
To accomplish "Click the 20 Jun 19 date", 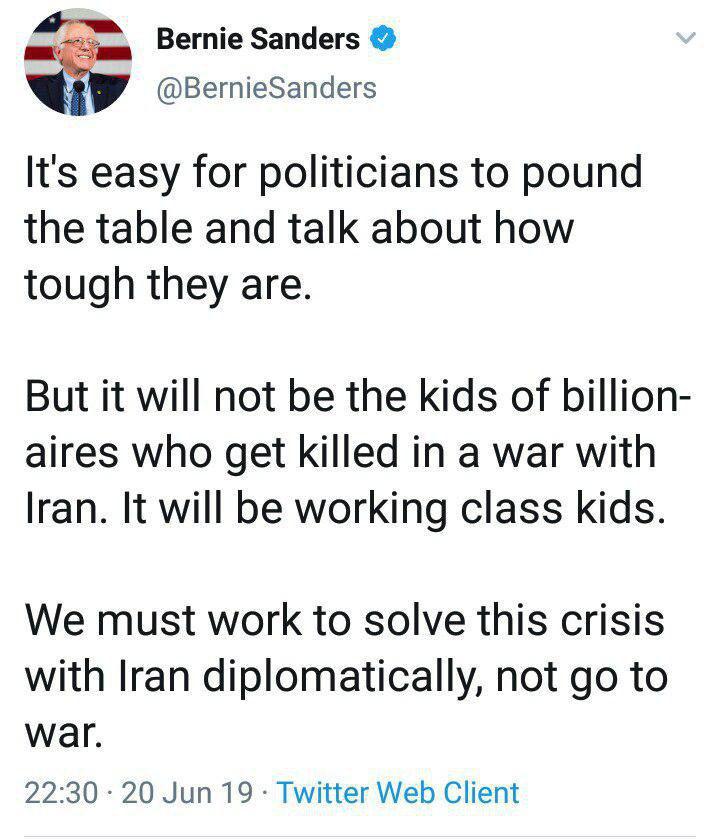I will (x=187, y=792).
